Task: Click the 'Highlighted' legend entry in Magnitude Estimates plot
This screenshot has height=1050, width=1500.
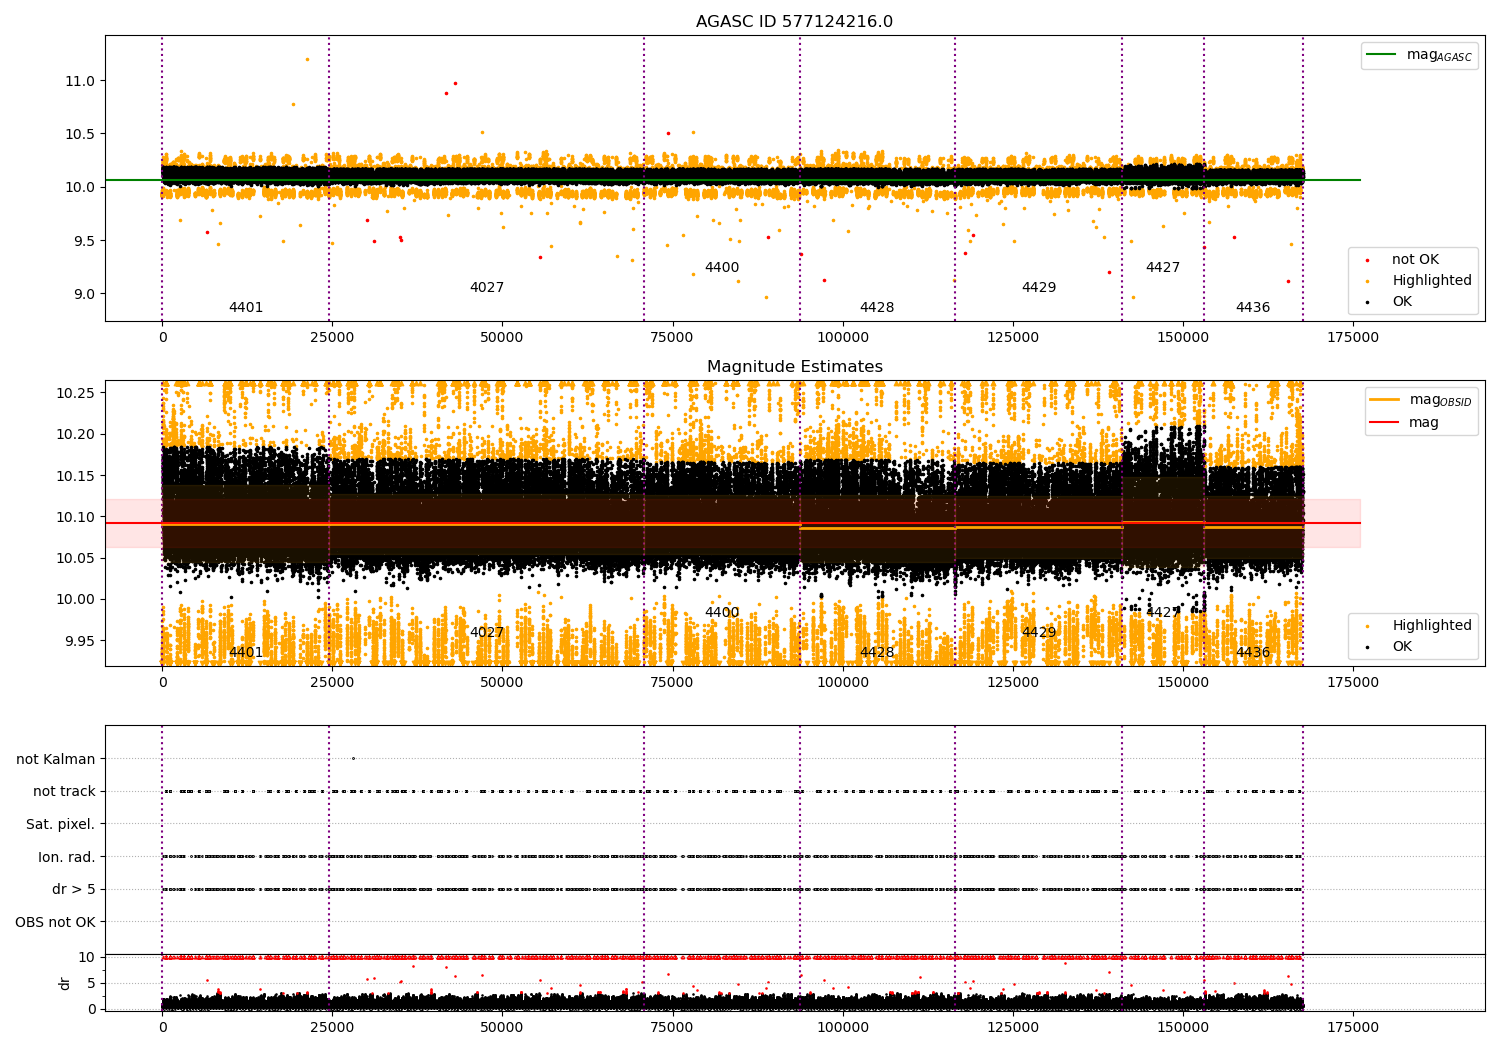Action: pyautogui.click(x=1432, y=626)
